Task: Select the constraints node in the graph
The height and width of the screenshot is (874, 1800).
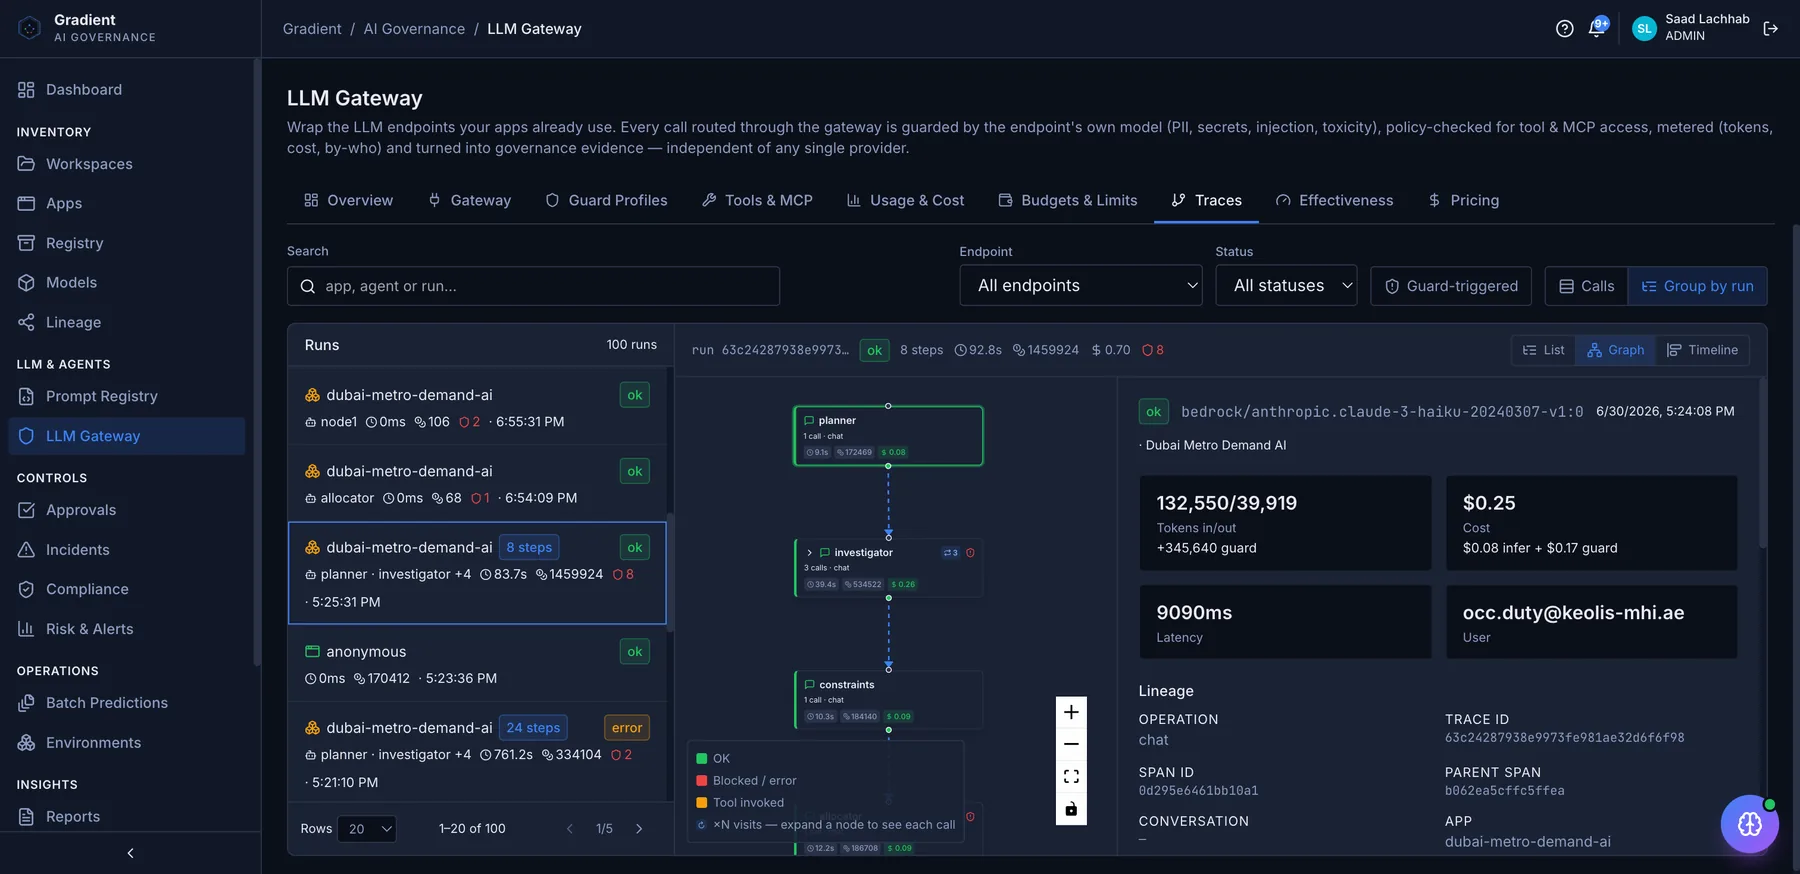Action: pos(888,699)
